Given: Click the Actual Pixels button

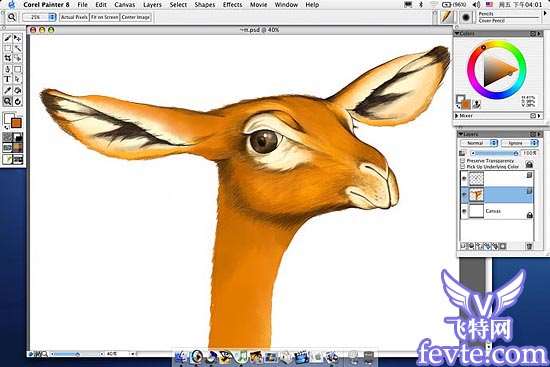Looking at the screenshot, I should [74, 17].
